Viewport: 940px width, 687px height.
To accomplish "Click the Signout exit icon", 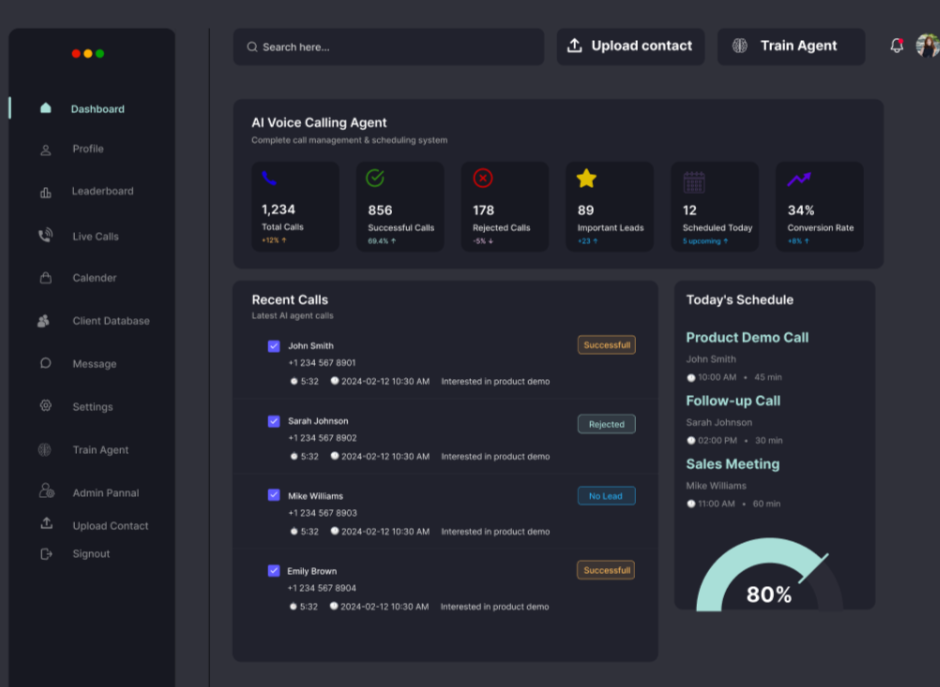I will pyautogui.click(x=46, y=554).
